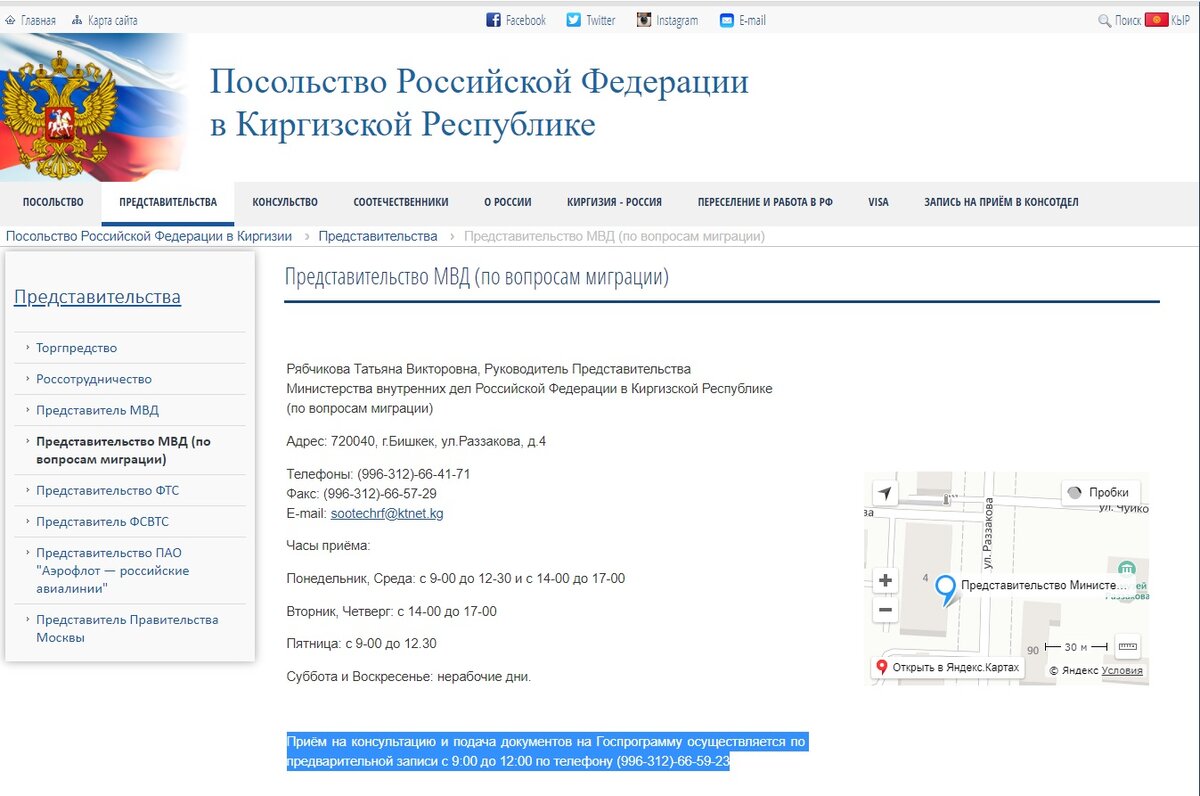The image size is (1200, 796).
Task: Open the sidebar heading Представительства
Action: coord(97,297)
